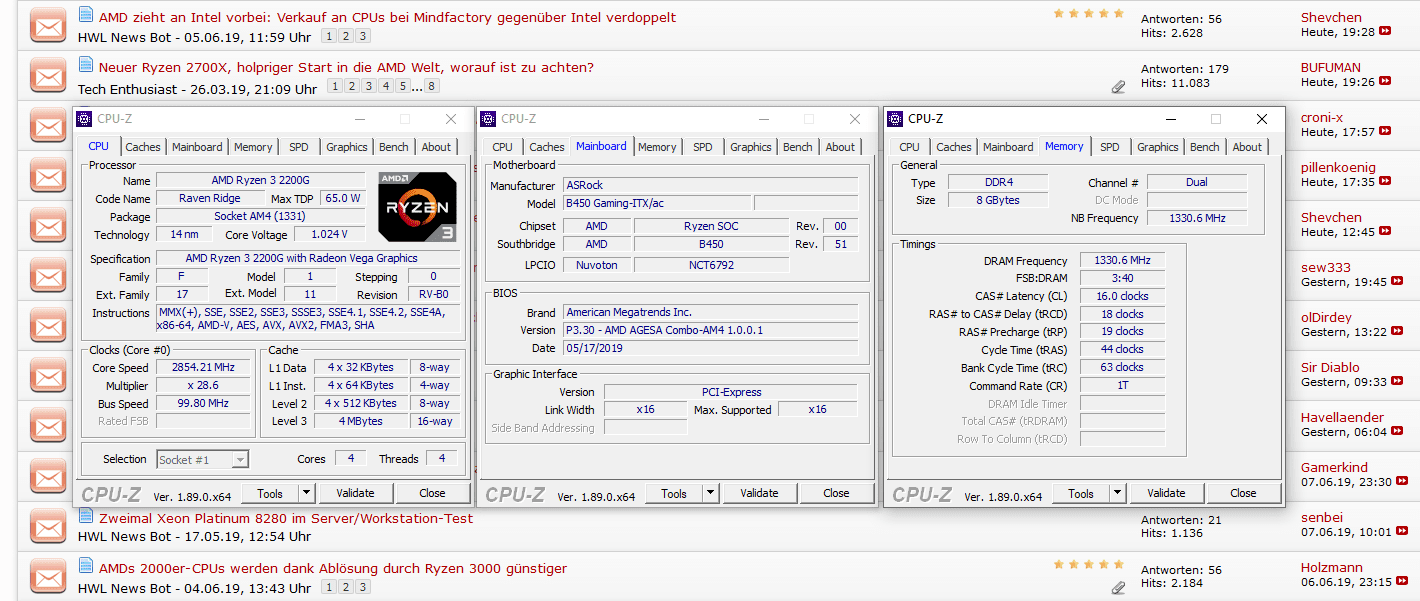Image resolution: width=1420 pixels, height=601 pixels.
Task: Click the envelope icon beside "AMDs 2000er-CPUs" thread
Action: coord(48,576)
